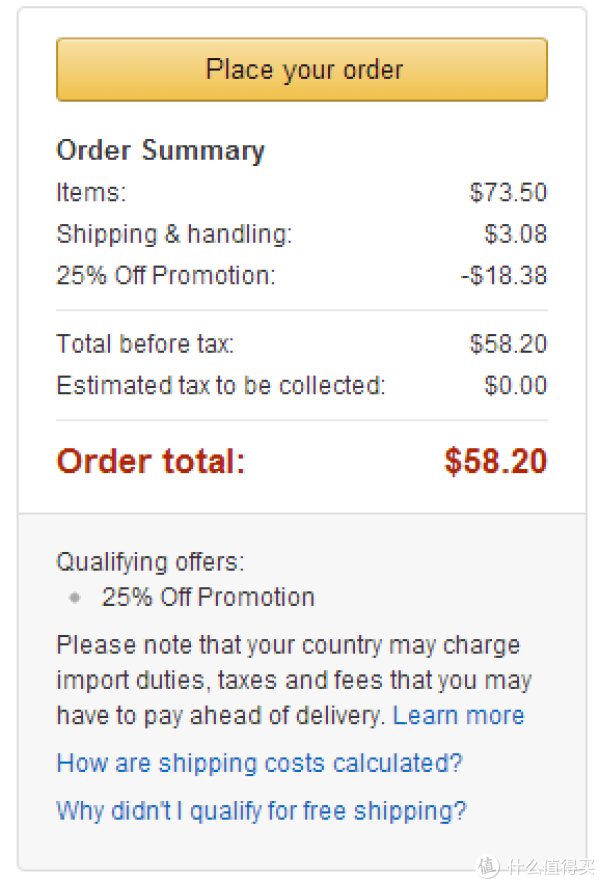Viewport: 600px width, 884px height.
Task: Open How are shipping costs calculated link
Action: [x=259, y=763]
